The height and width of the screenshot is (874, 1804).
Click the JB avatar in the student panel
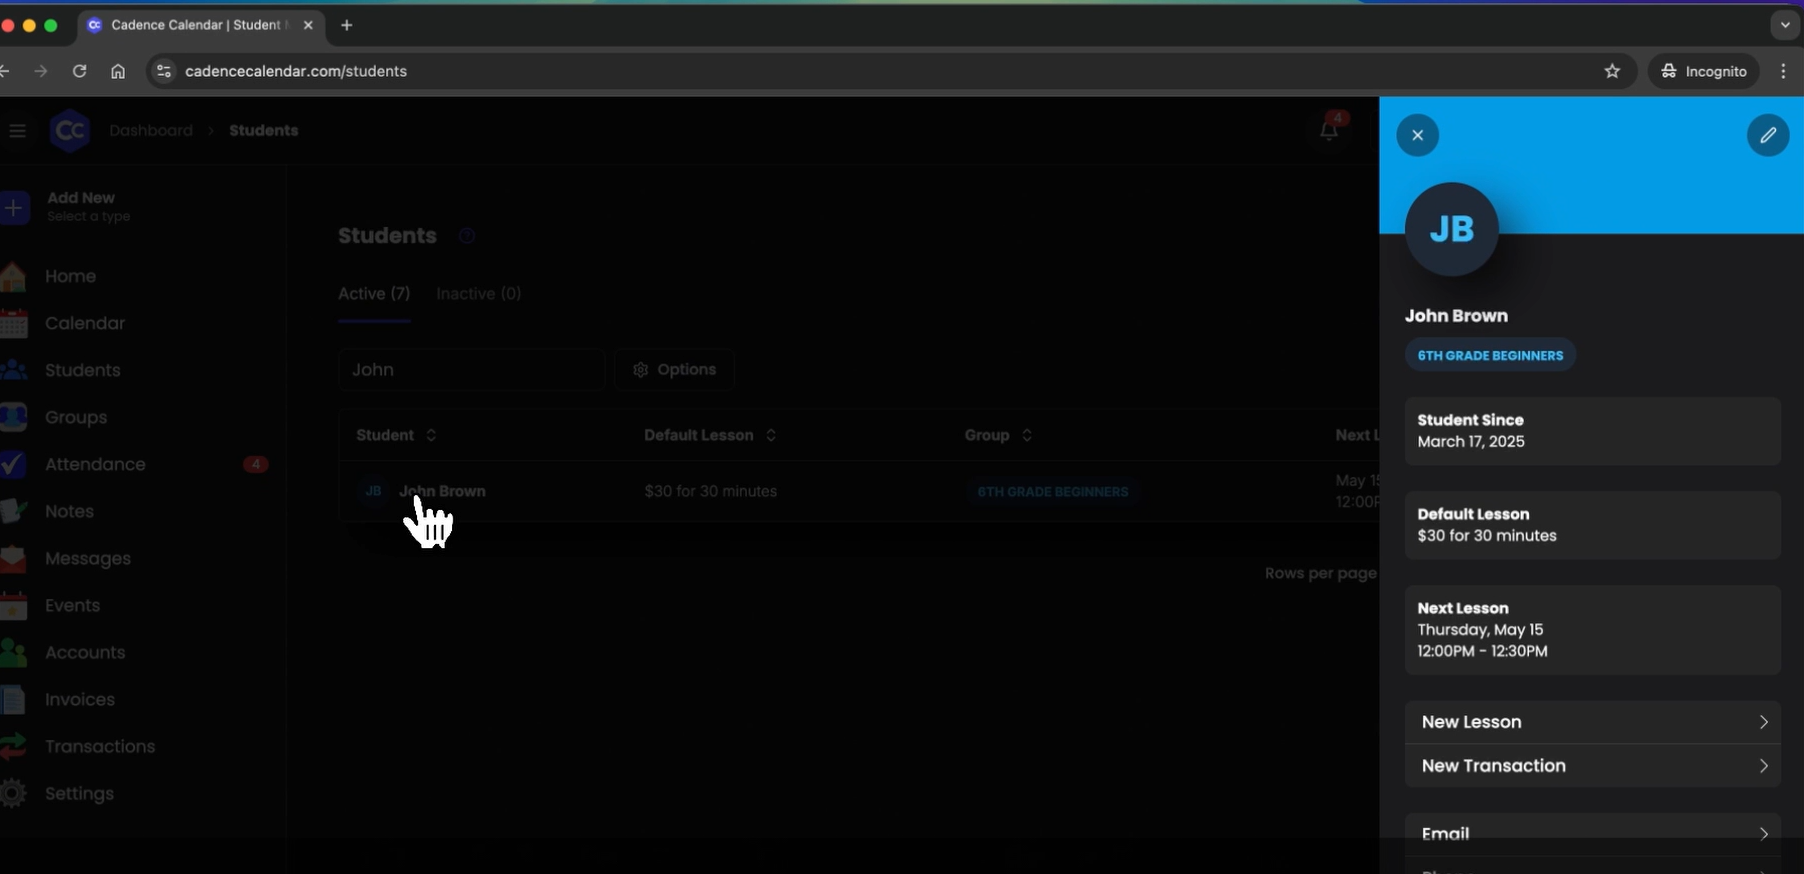(x=1451, y=229)
